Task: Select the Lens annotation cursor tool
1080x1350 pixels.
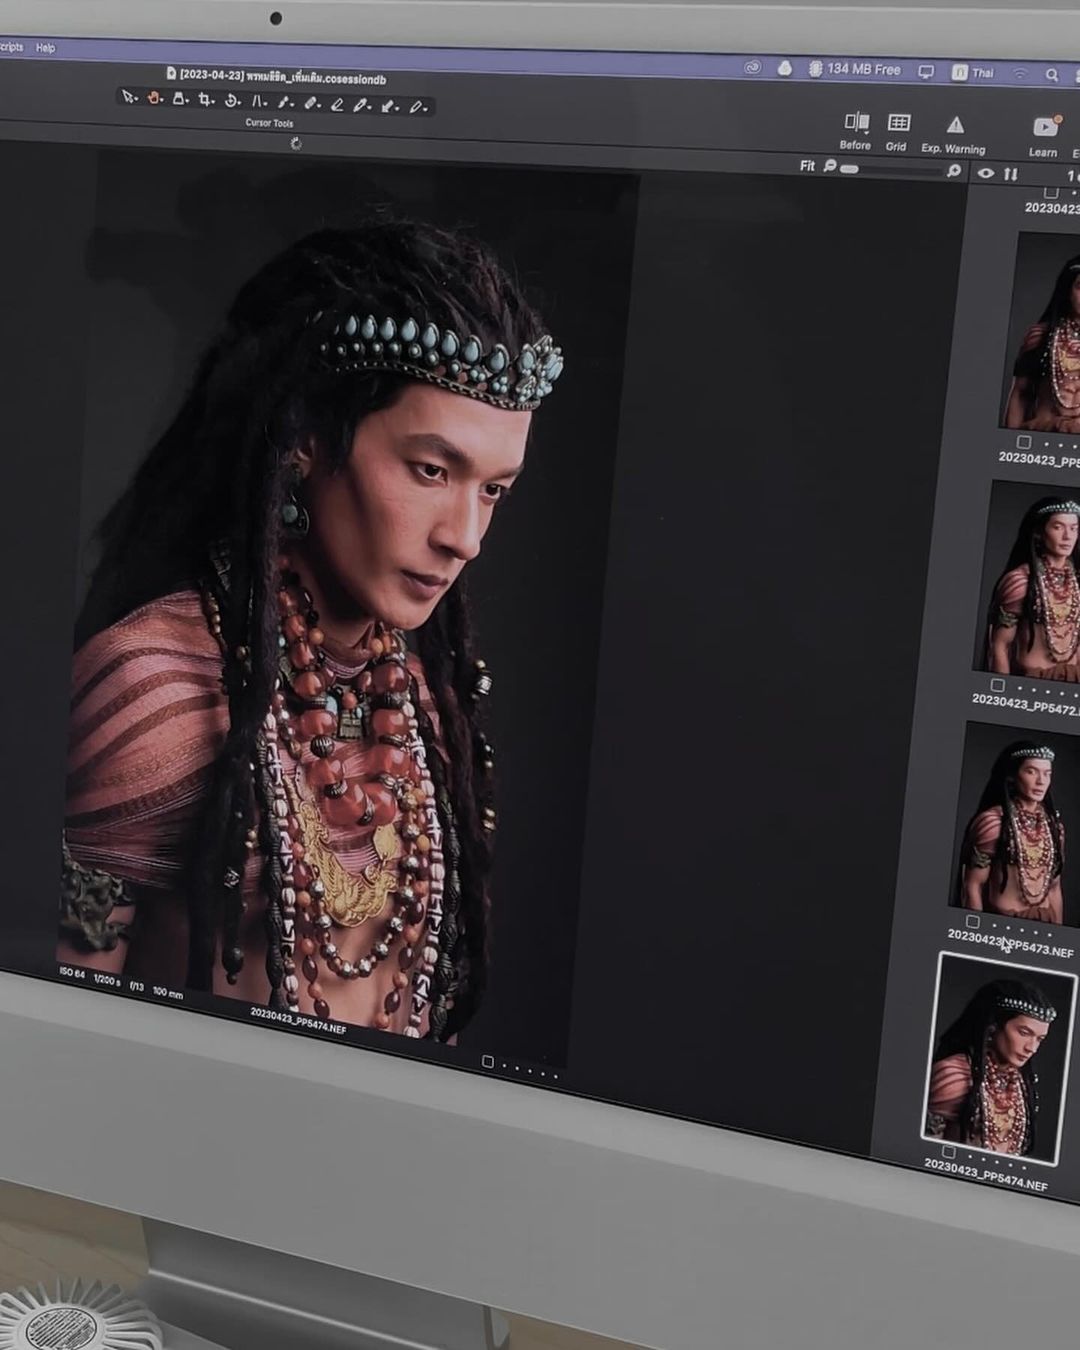Action: point(258,102)
